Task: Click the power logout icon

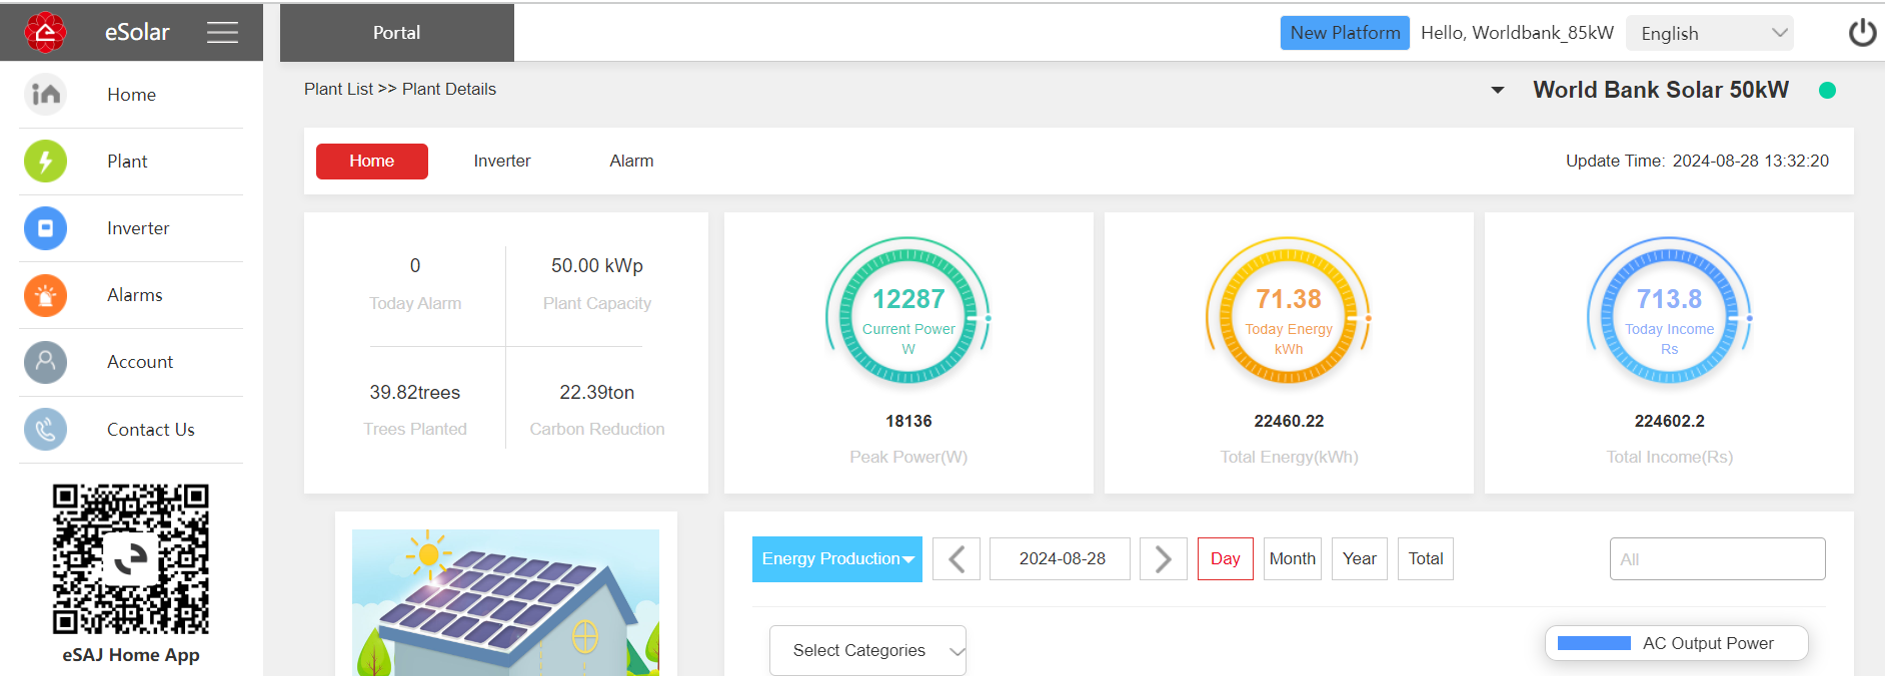Action: 1861,33
